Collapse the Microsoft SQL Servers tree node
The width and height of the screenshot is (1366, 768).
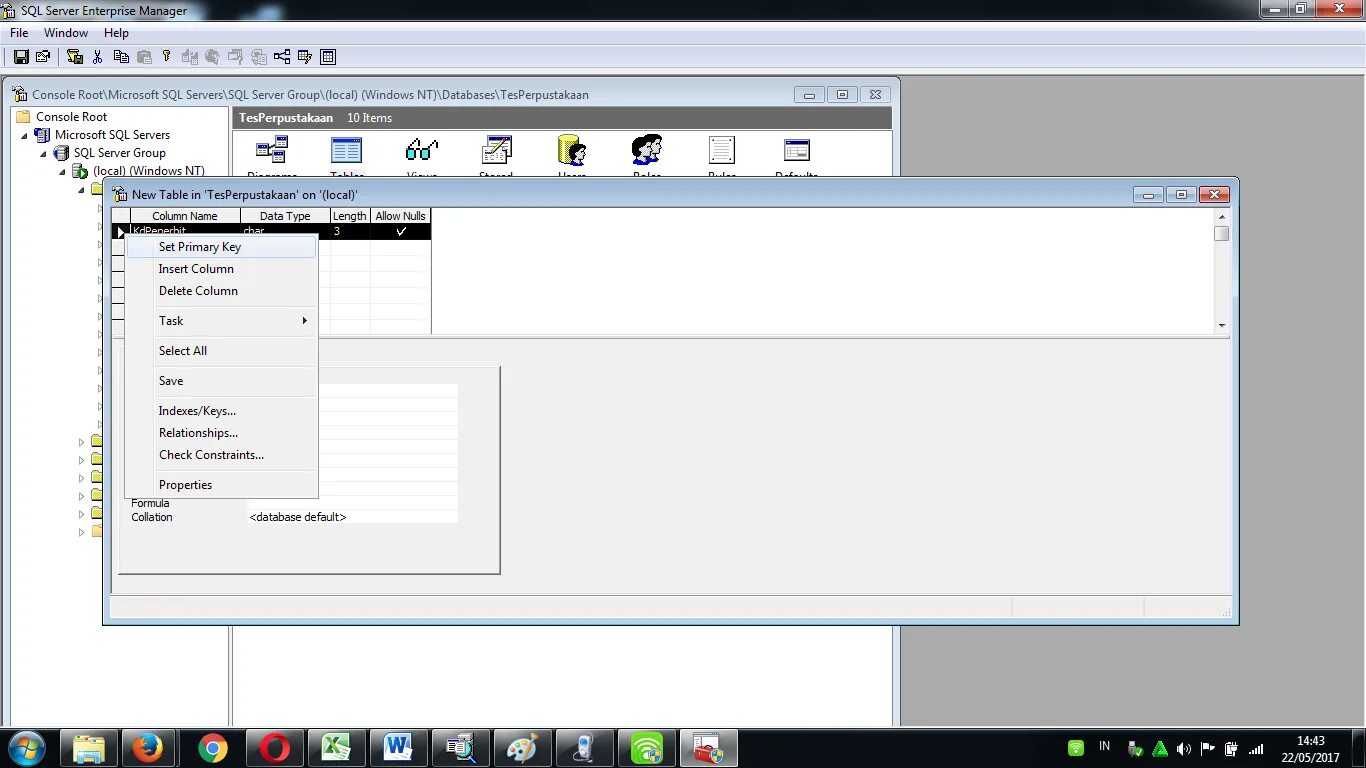pos(25,135)
